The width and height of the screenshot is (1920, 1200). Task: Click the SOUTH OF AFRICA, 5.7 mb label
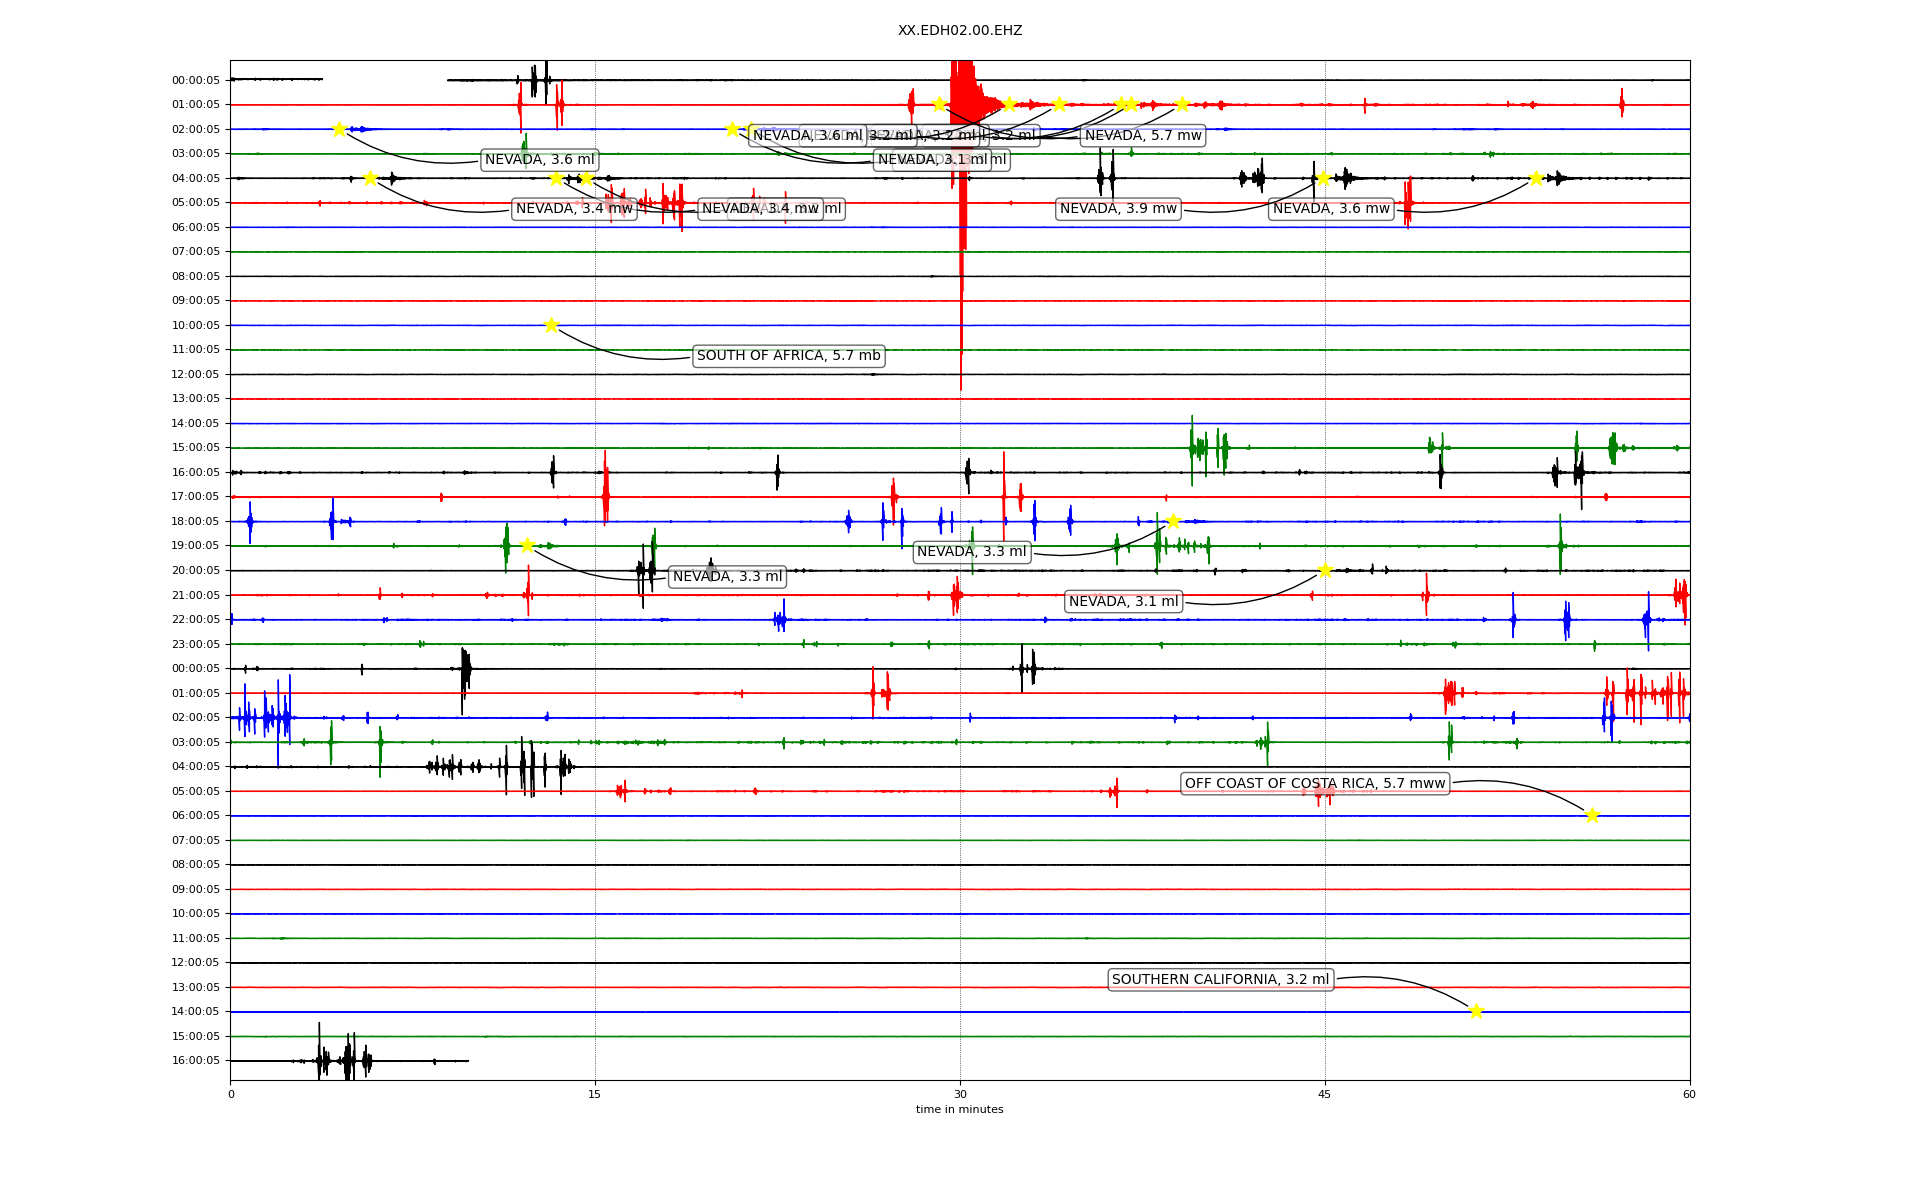(788, 356)
